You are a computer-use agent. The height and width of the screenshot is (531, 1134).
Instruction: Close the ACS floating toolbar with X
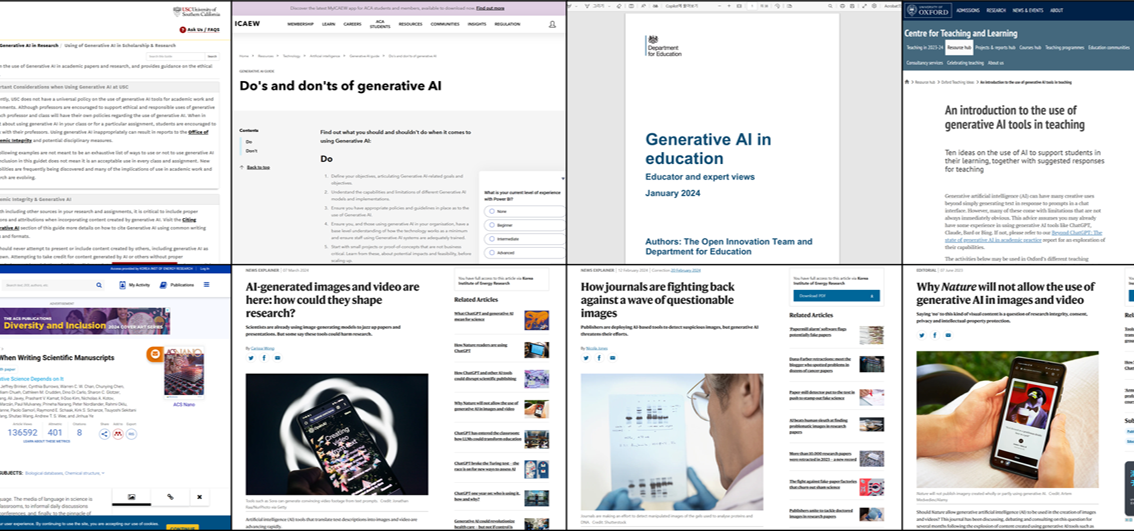(199, 497)
